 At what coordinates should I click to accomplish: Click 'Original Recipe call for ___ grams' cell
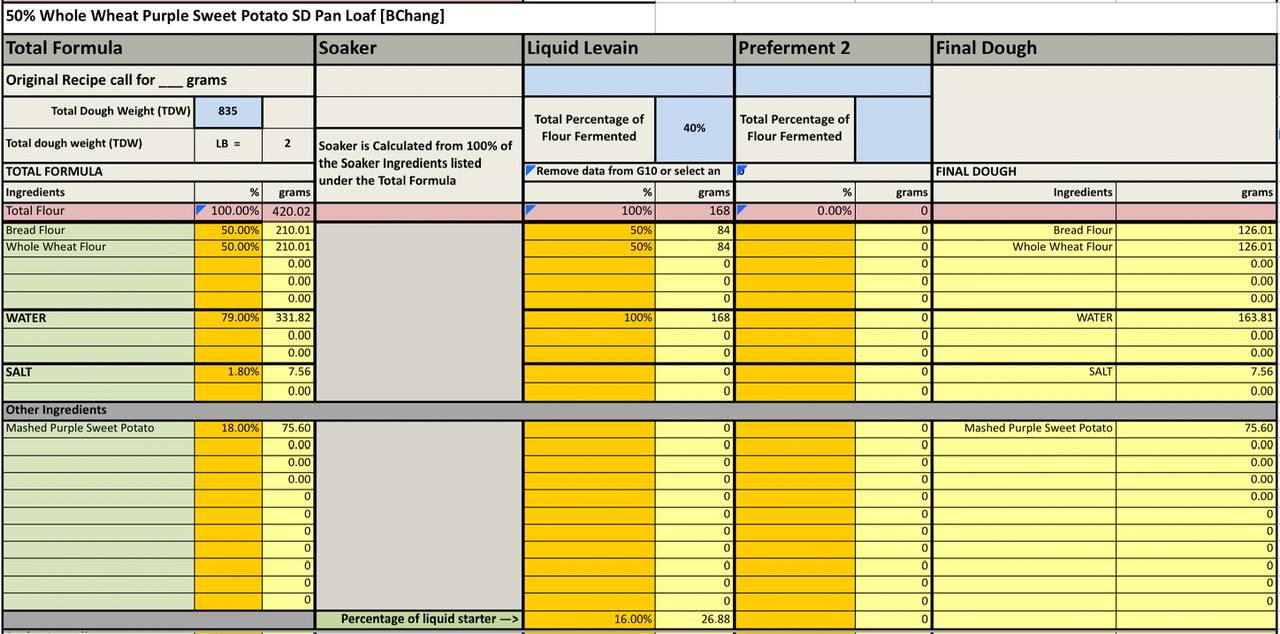click(x=158, y=80)
